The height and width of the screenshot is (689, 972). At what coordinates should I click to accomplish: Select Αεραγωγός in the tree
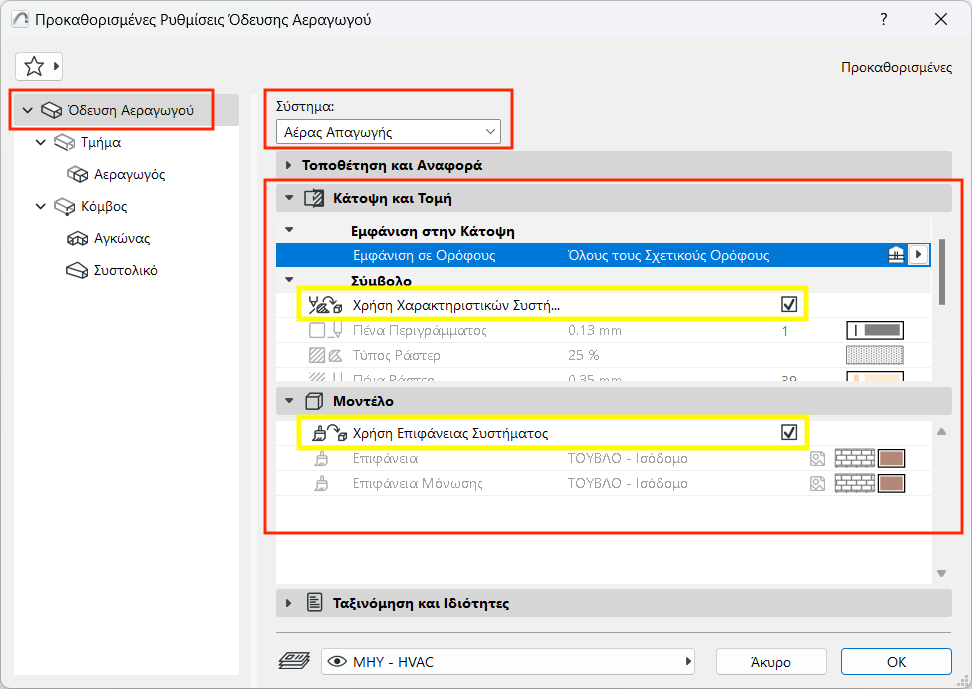tap(130, 175)
